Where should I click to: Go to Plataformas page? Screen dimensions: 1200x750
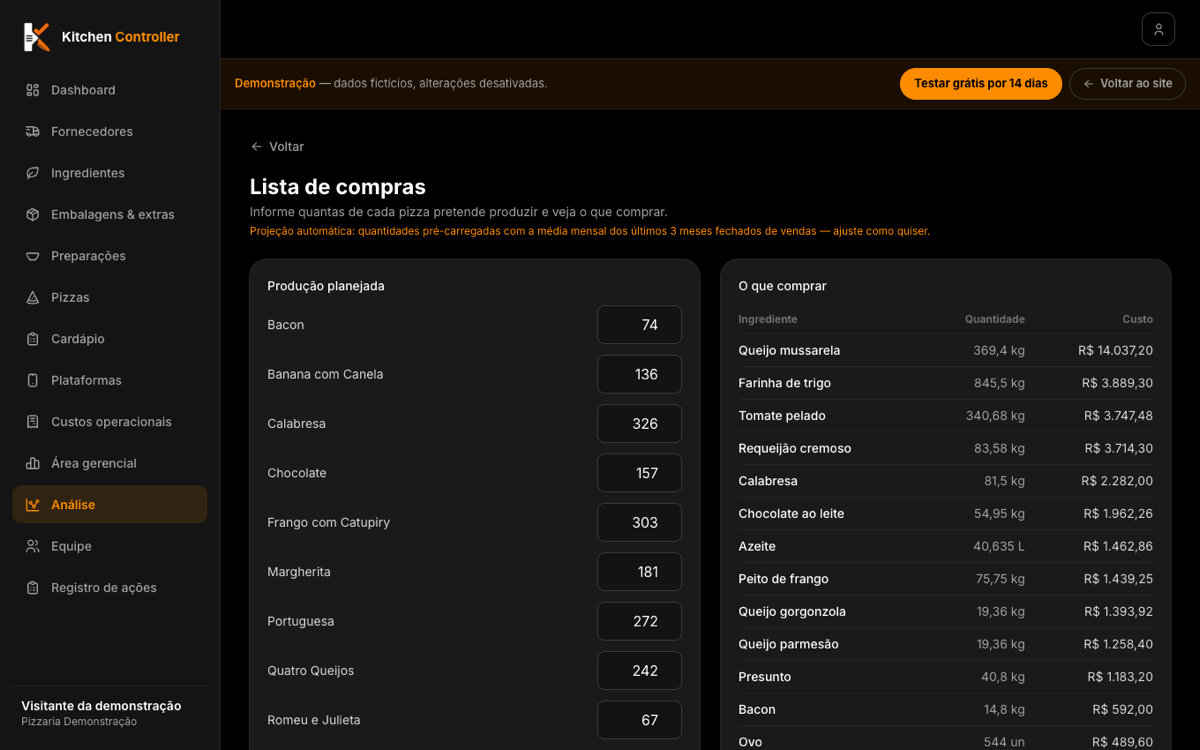[110, 380]
